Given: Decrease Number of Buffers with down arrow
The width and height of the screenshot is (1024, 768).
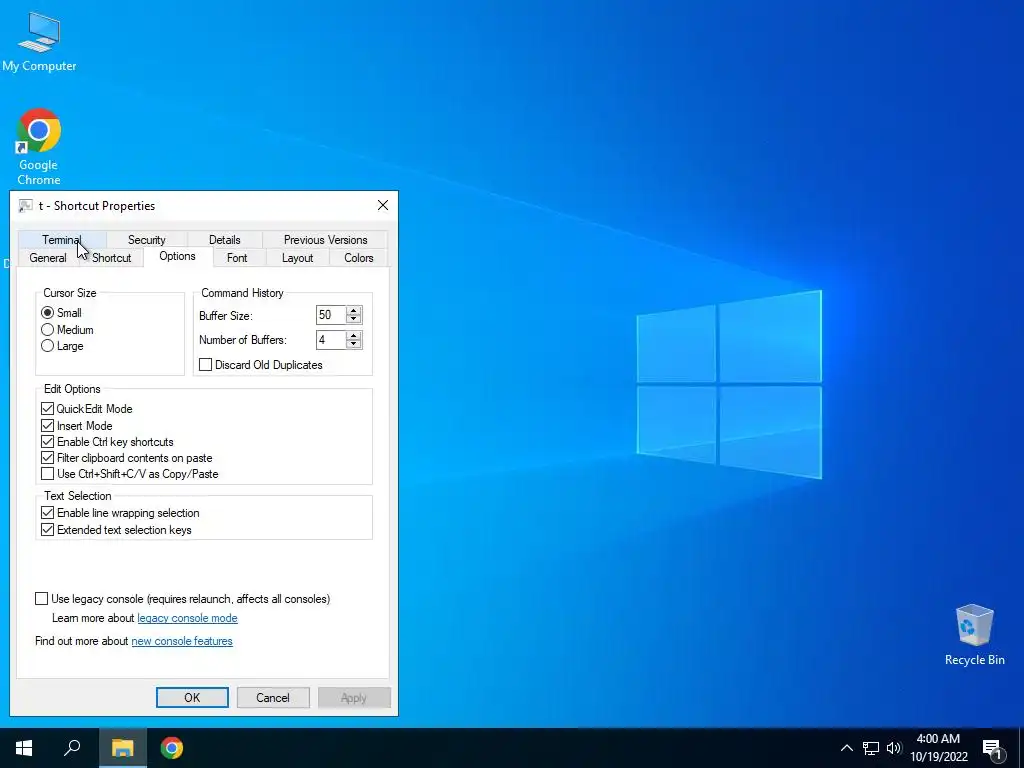Looking at the screenshot, I should tap(354, 344).
